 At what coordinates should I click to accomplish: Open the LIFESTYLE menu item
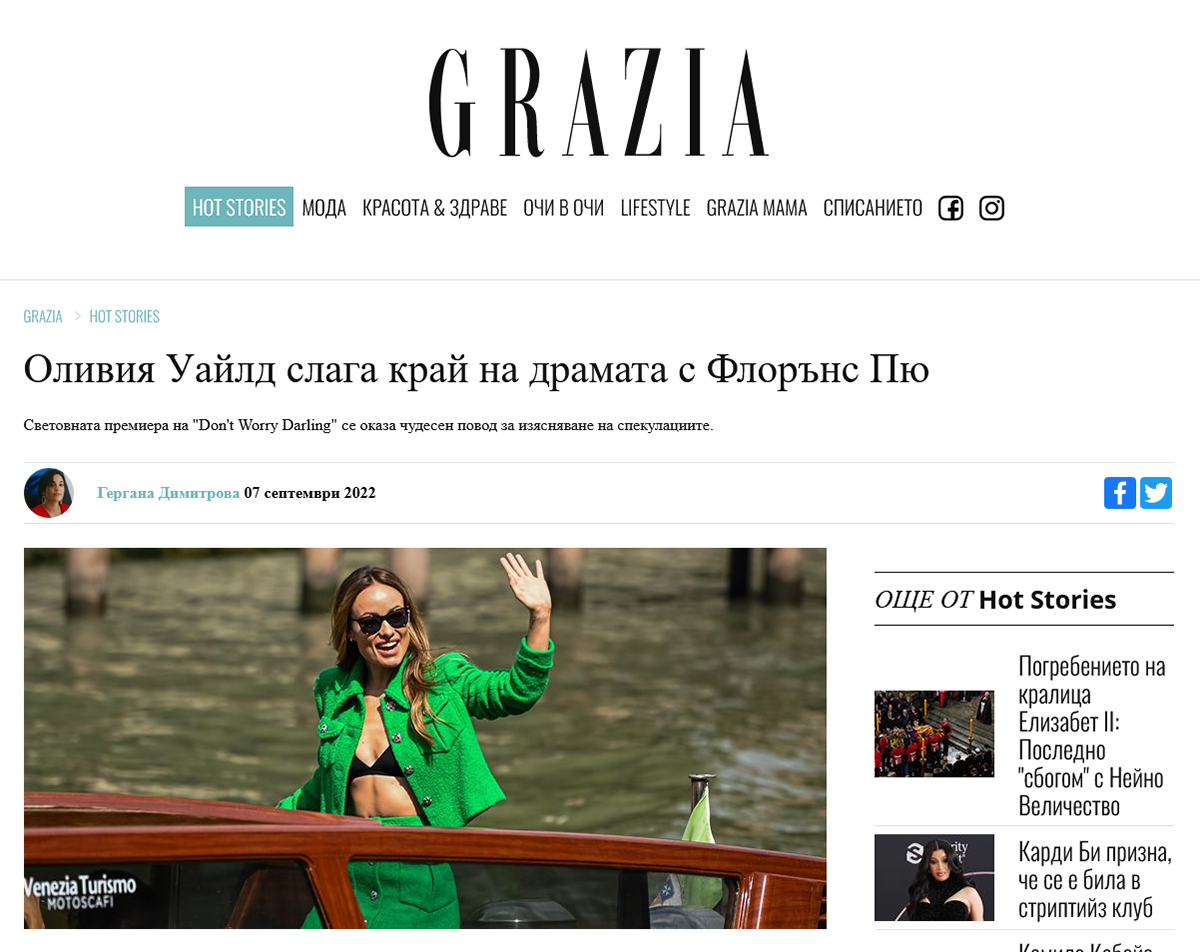click(x=655, y=208)
